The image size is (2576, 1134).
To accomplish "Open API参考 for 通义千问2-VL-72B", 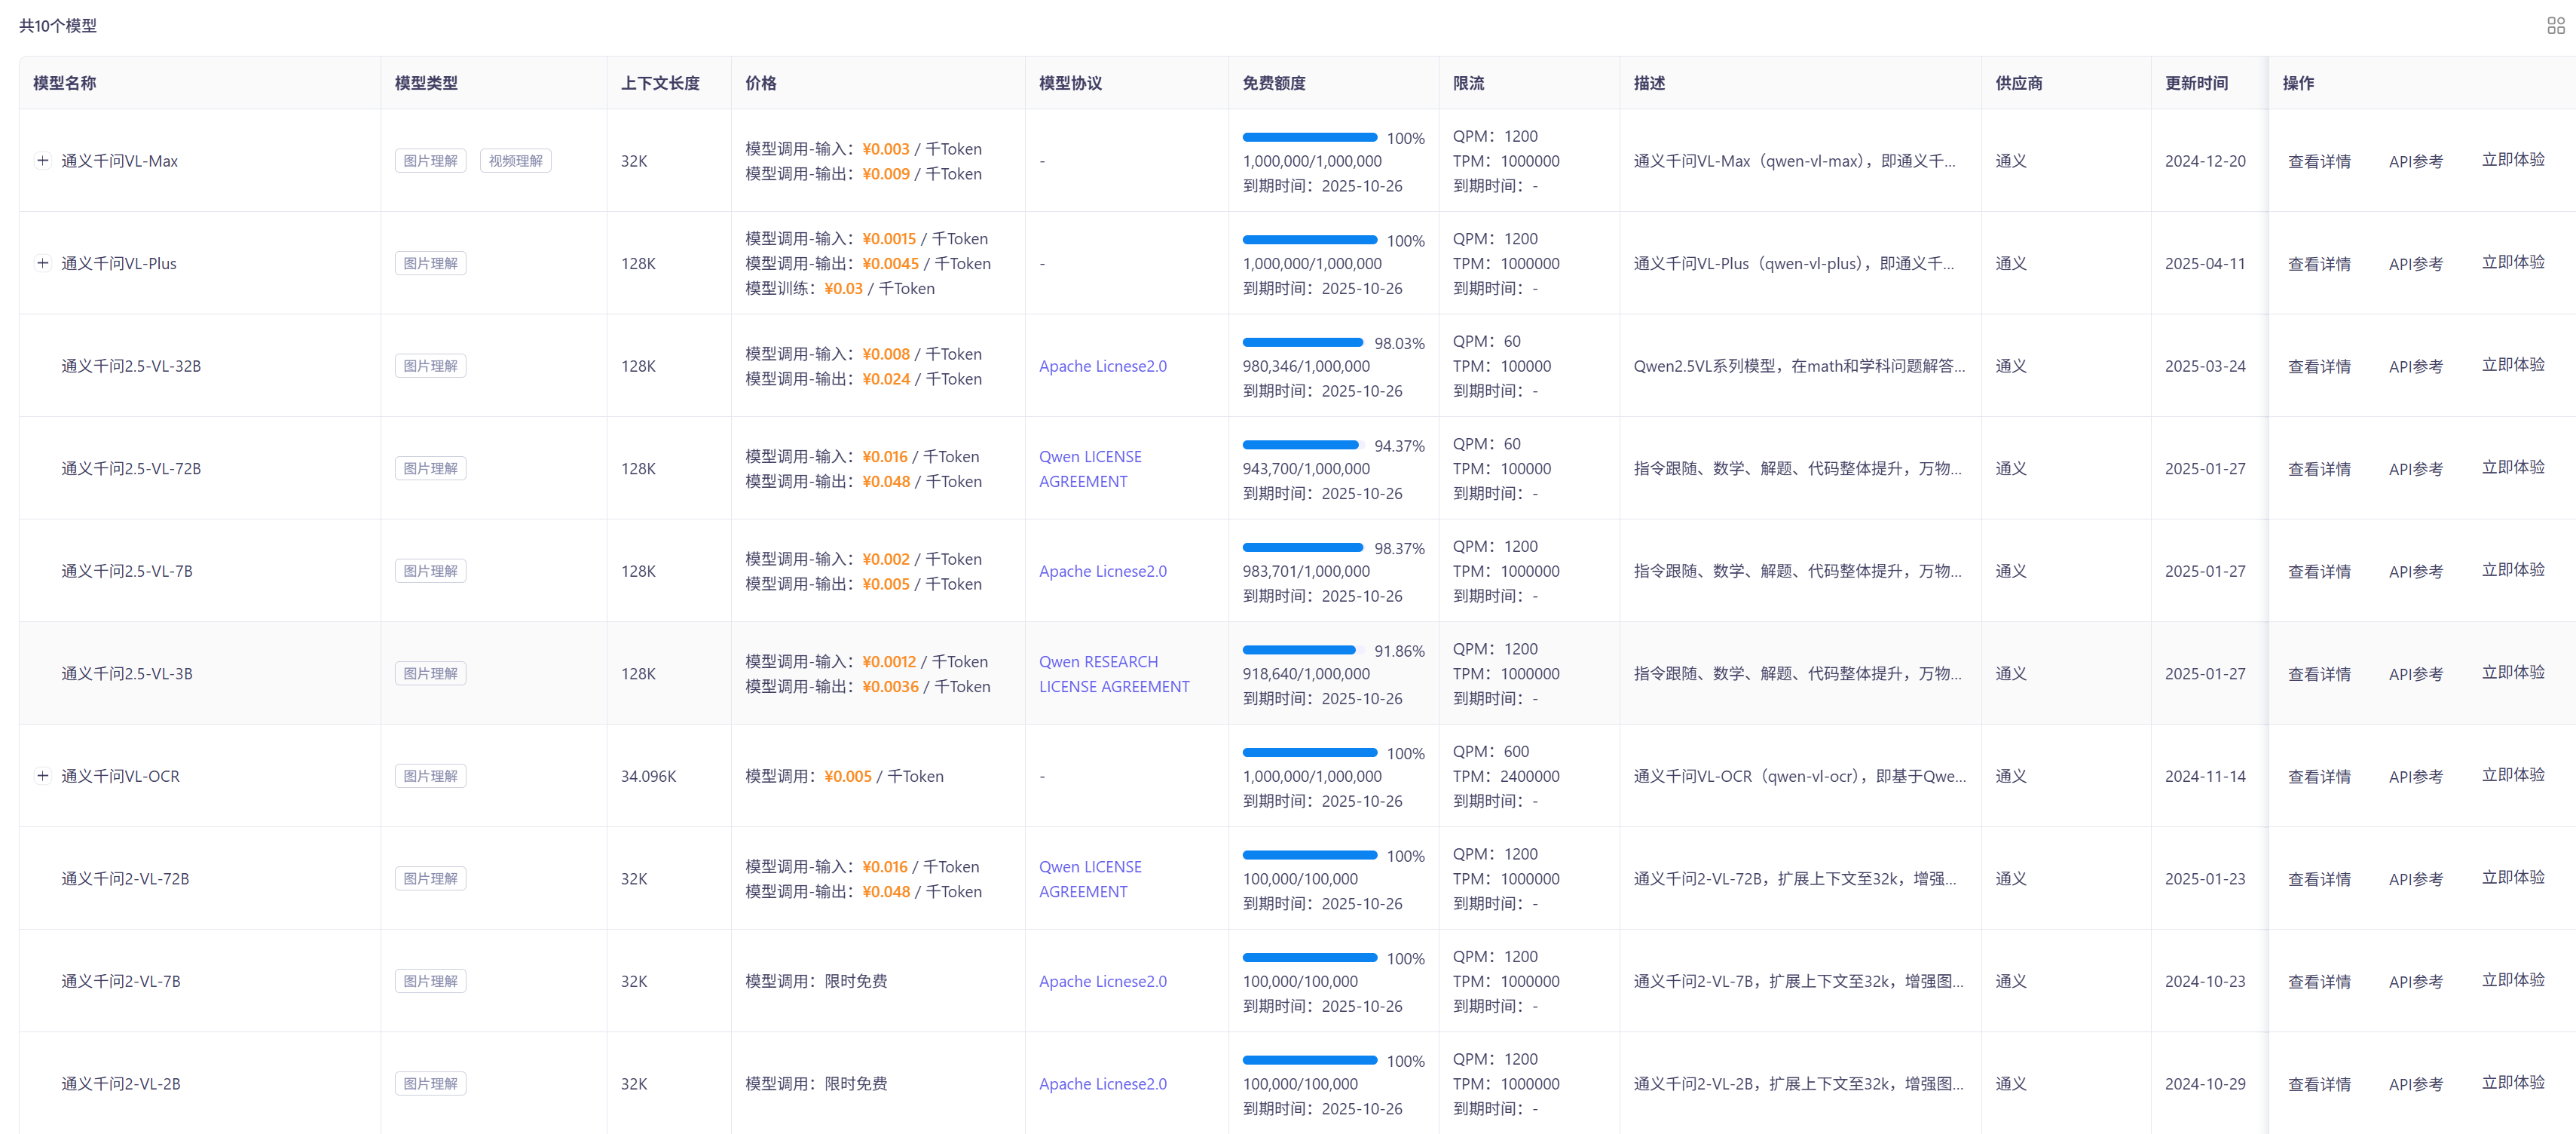I will (x=2415, y=879).
